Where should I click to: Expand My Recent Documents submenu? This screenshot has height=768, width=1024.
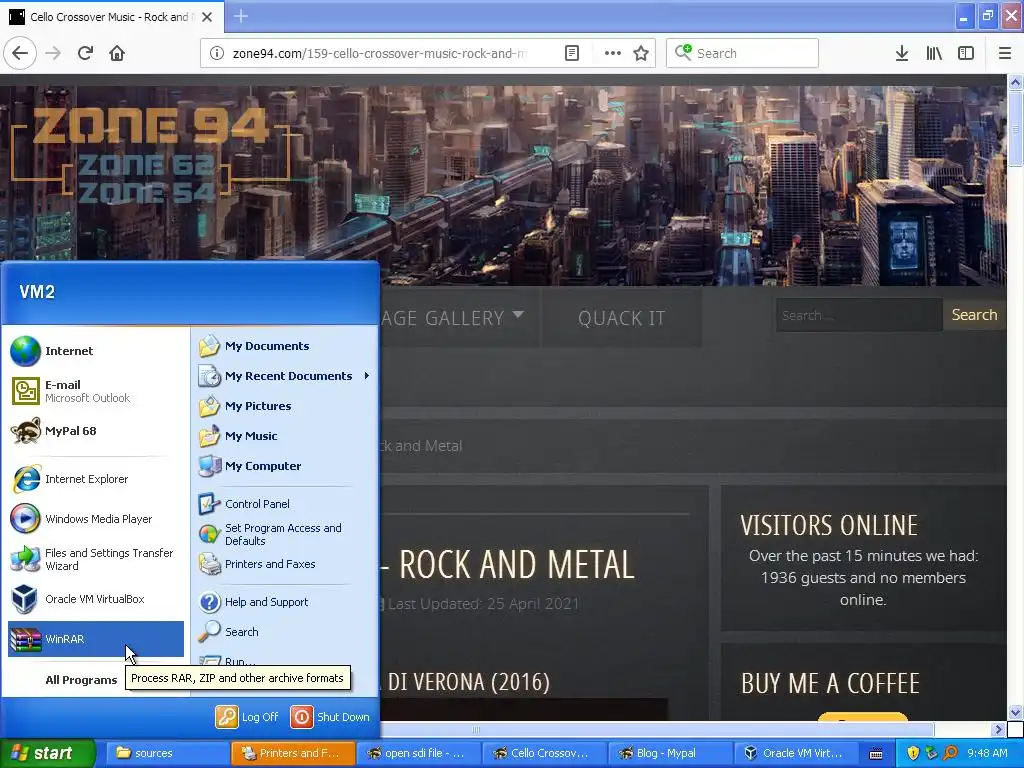pos(285,376)
